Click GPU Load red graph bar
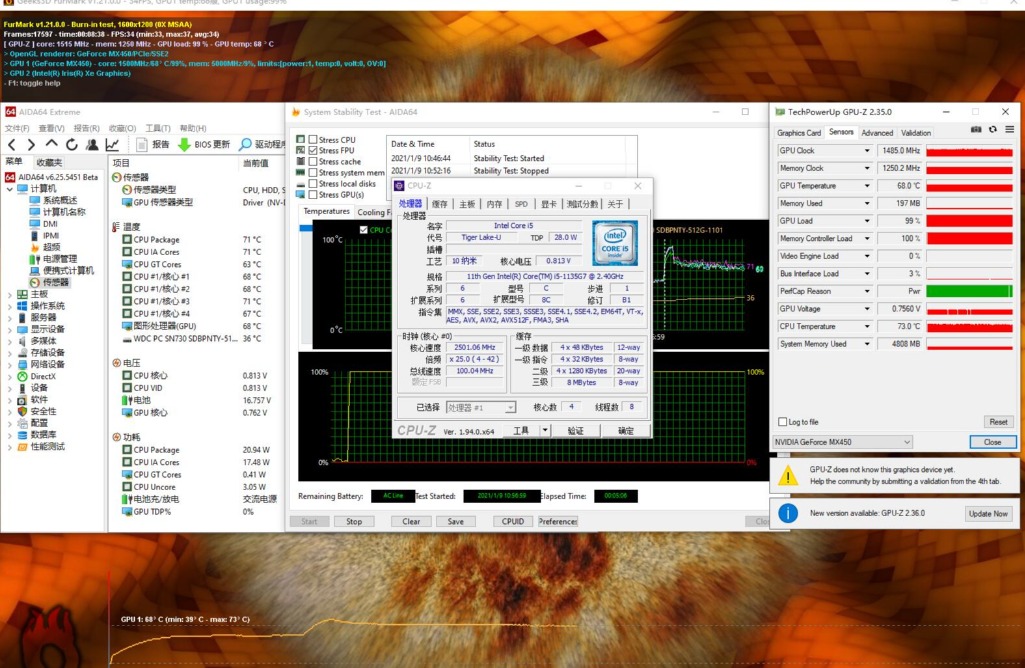The image size is (1025, 668). [969, 221]
